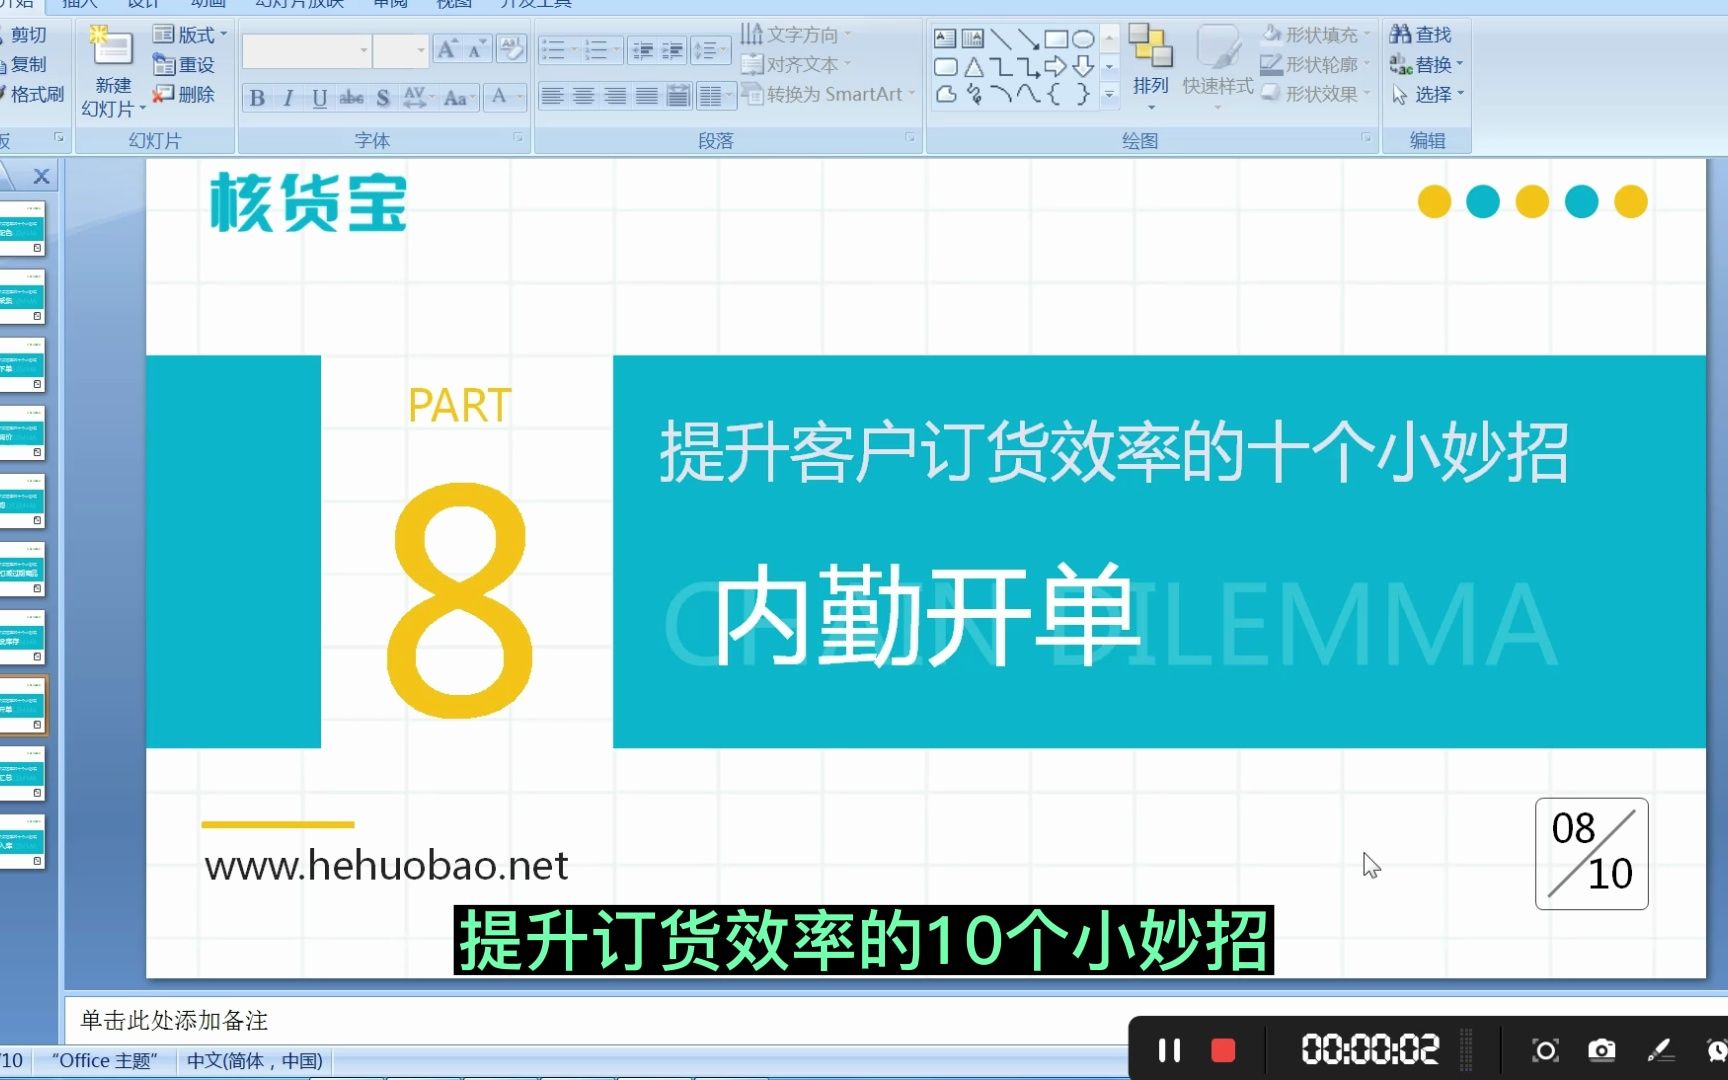Select the right arrow shape in the gallery
The image size is (1728, 1080).
tap(1055, 67)
